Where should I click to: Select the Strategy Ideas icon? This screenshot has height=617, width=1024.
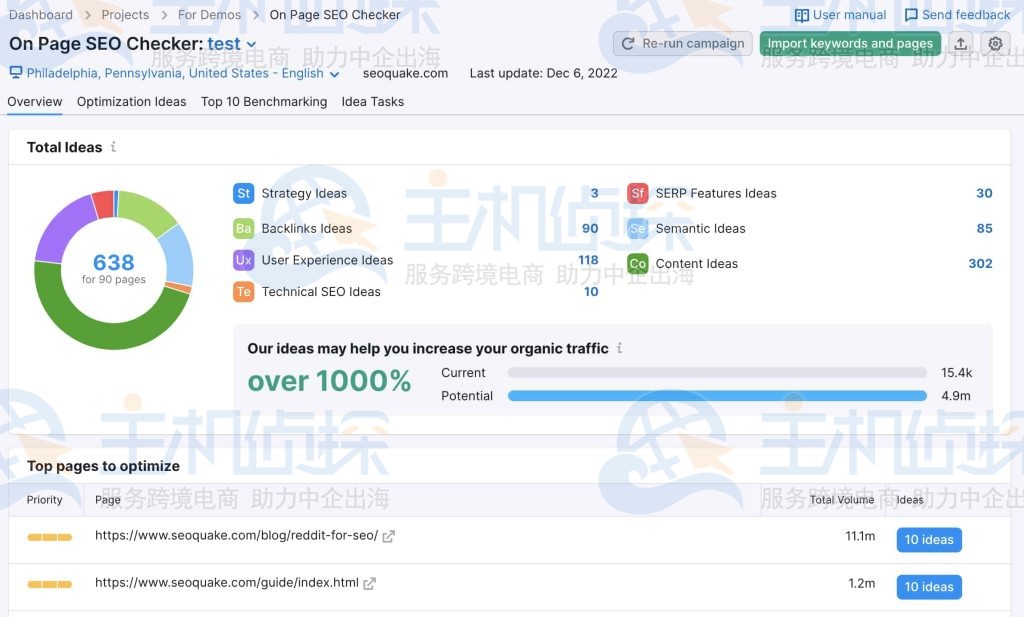point(243,193)
